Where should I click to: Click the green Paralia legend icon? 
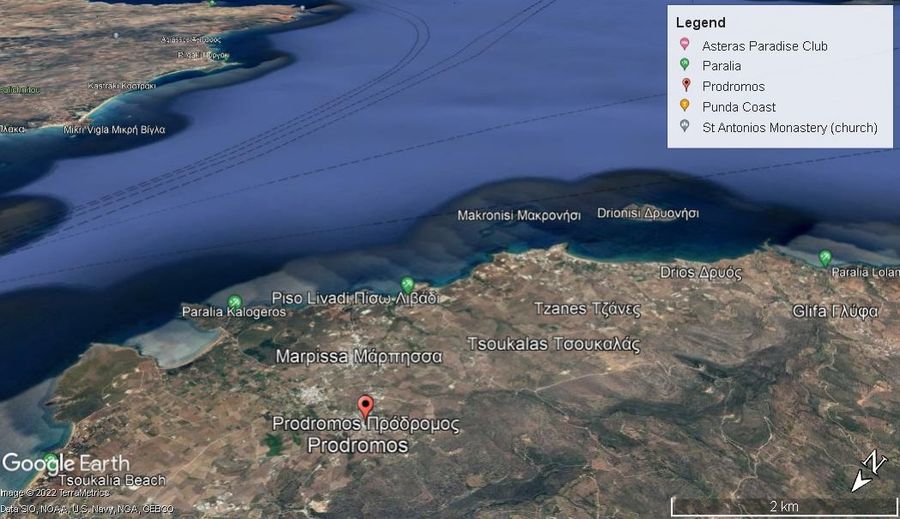684,65
